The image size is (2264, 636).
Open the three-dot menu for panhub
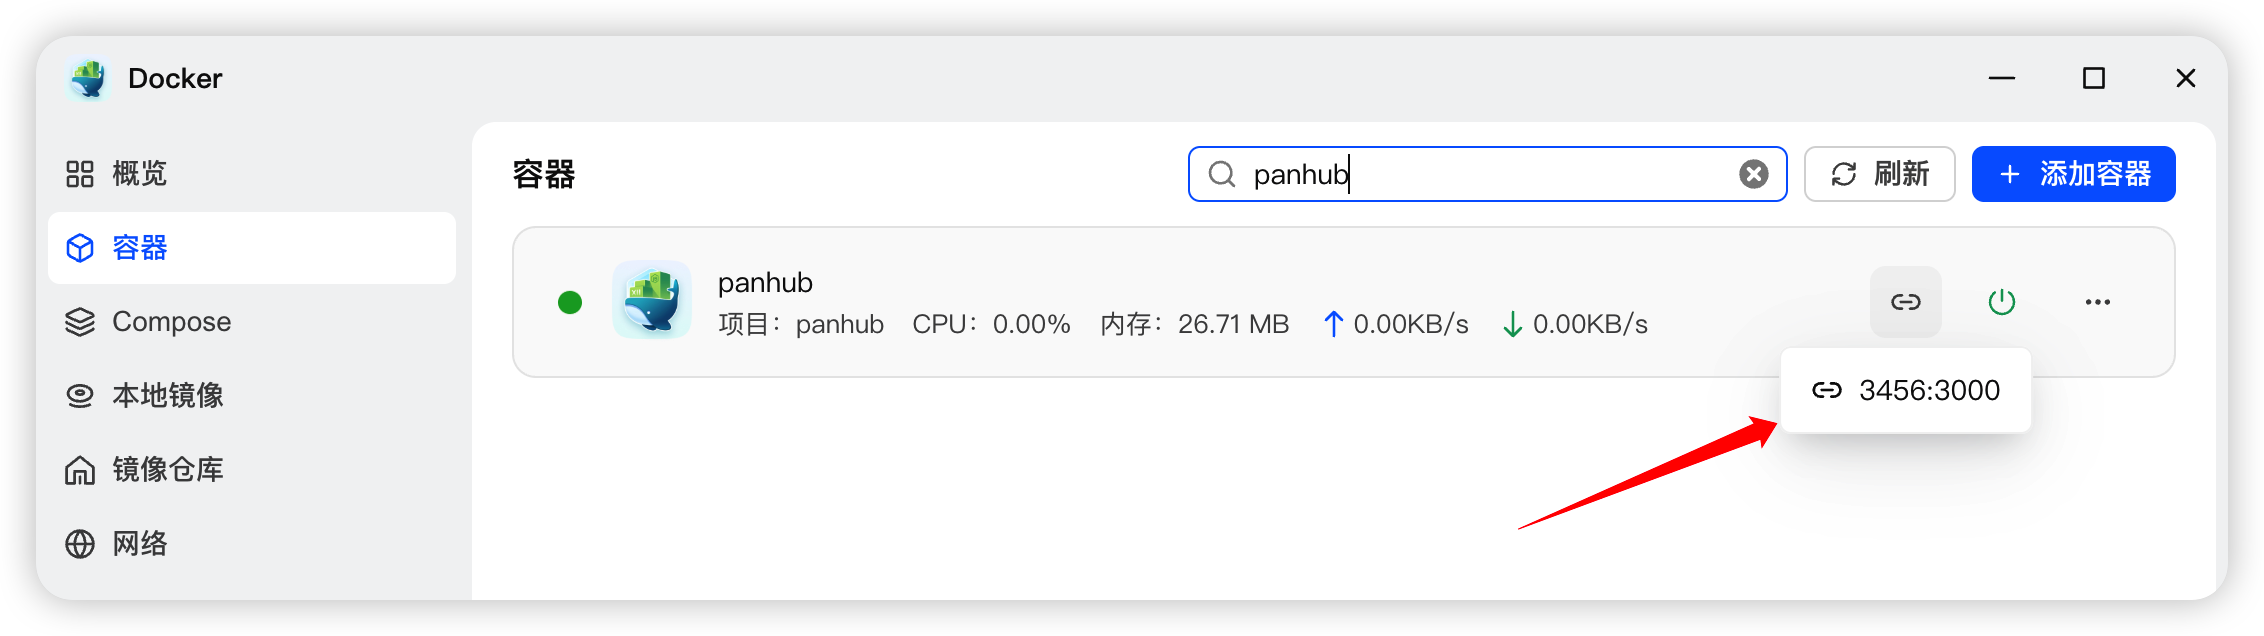(2097, 302)
